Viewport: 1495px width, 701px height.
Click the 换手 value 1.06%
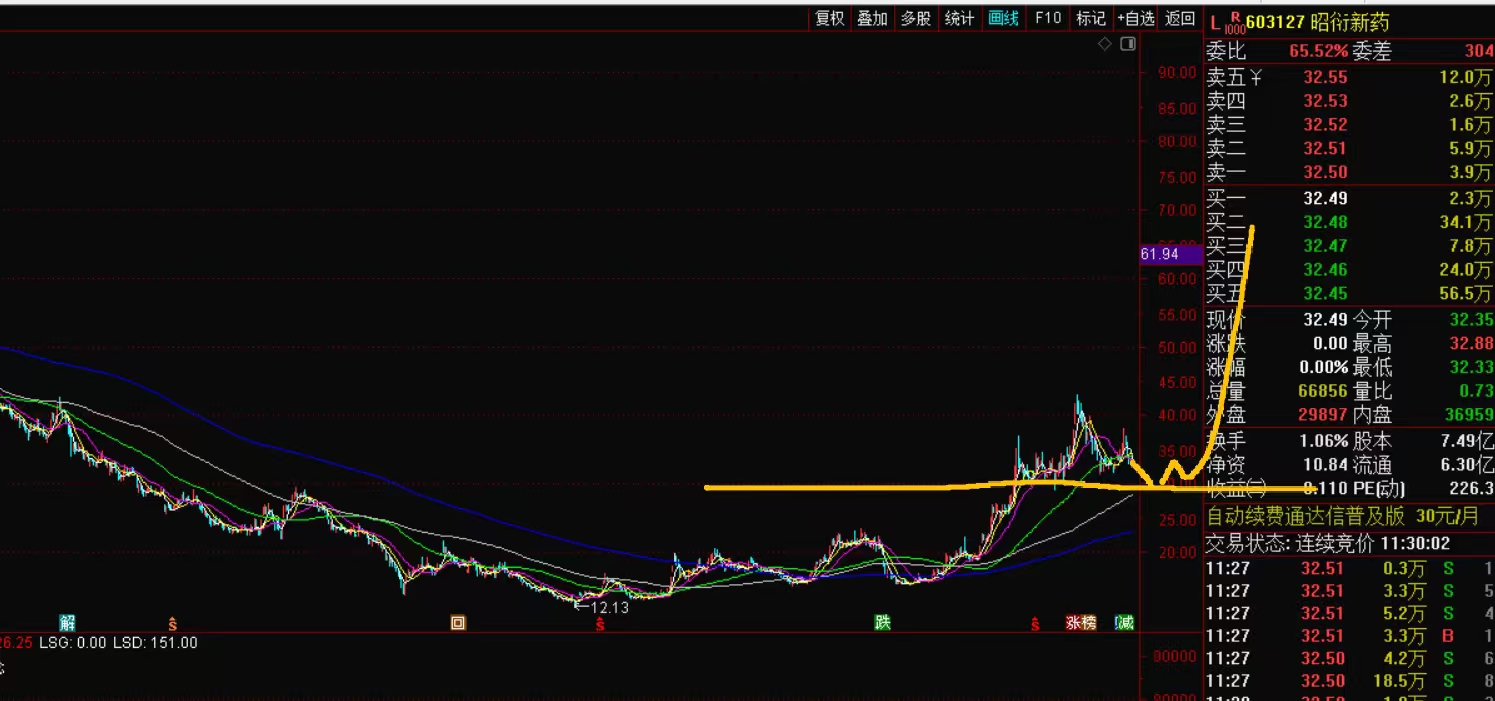pyautogui.click(x=1322, y=441)
